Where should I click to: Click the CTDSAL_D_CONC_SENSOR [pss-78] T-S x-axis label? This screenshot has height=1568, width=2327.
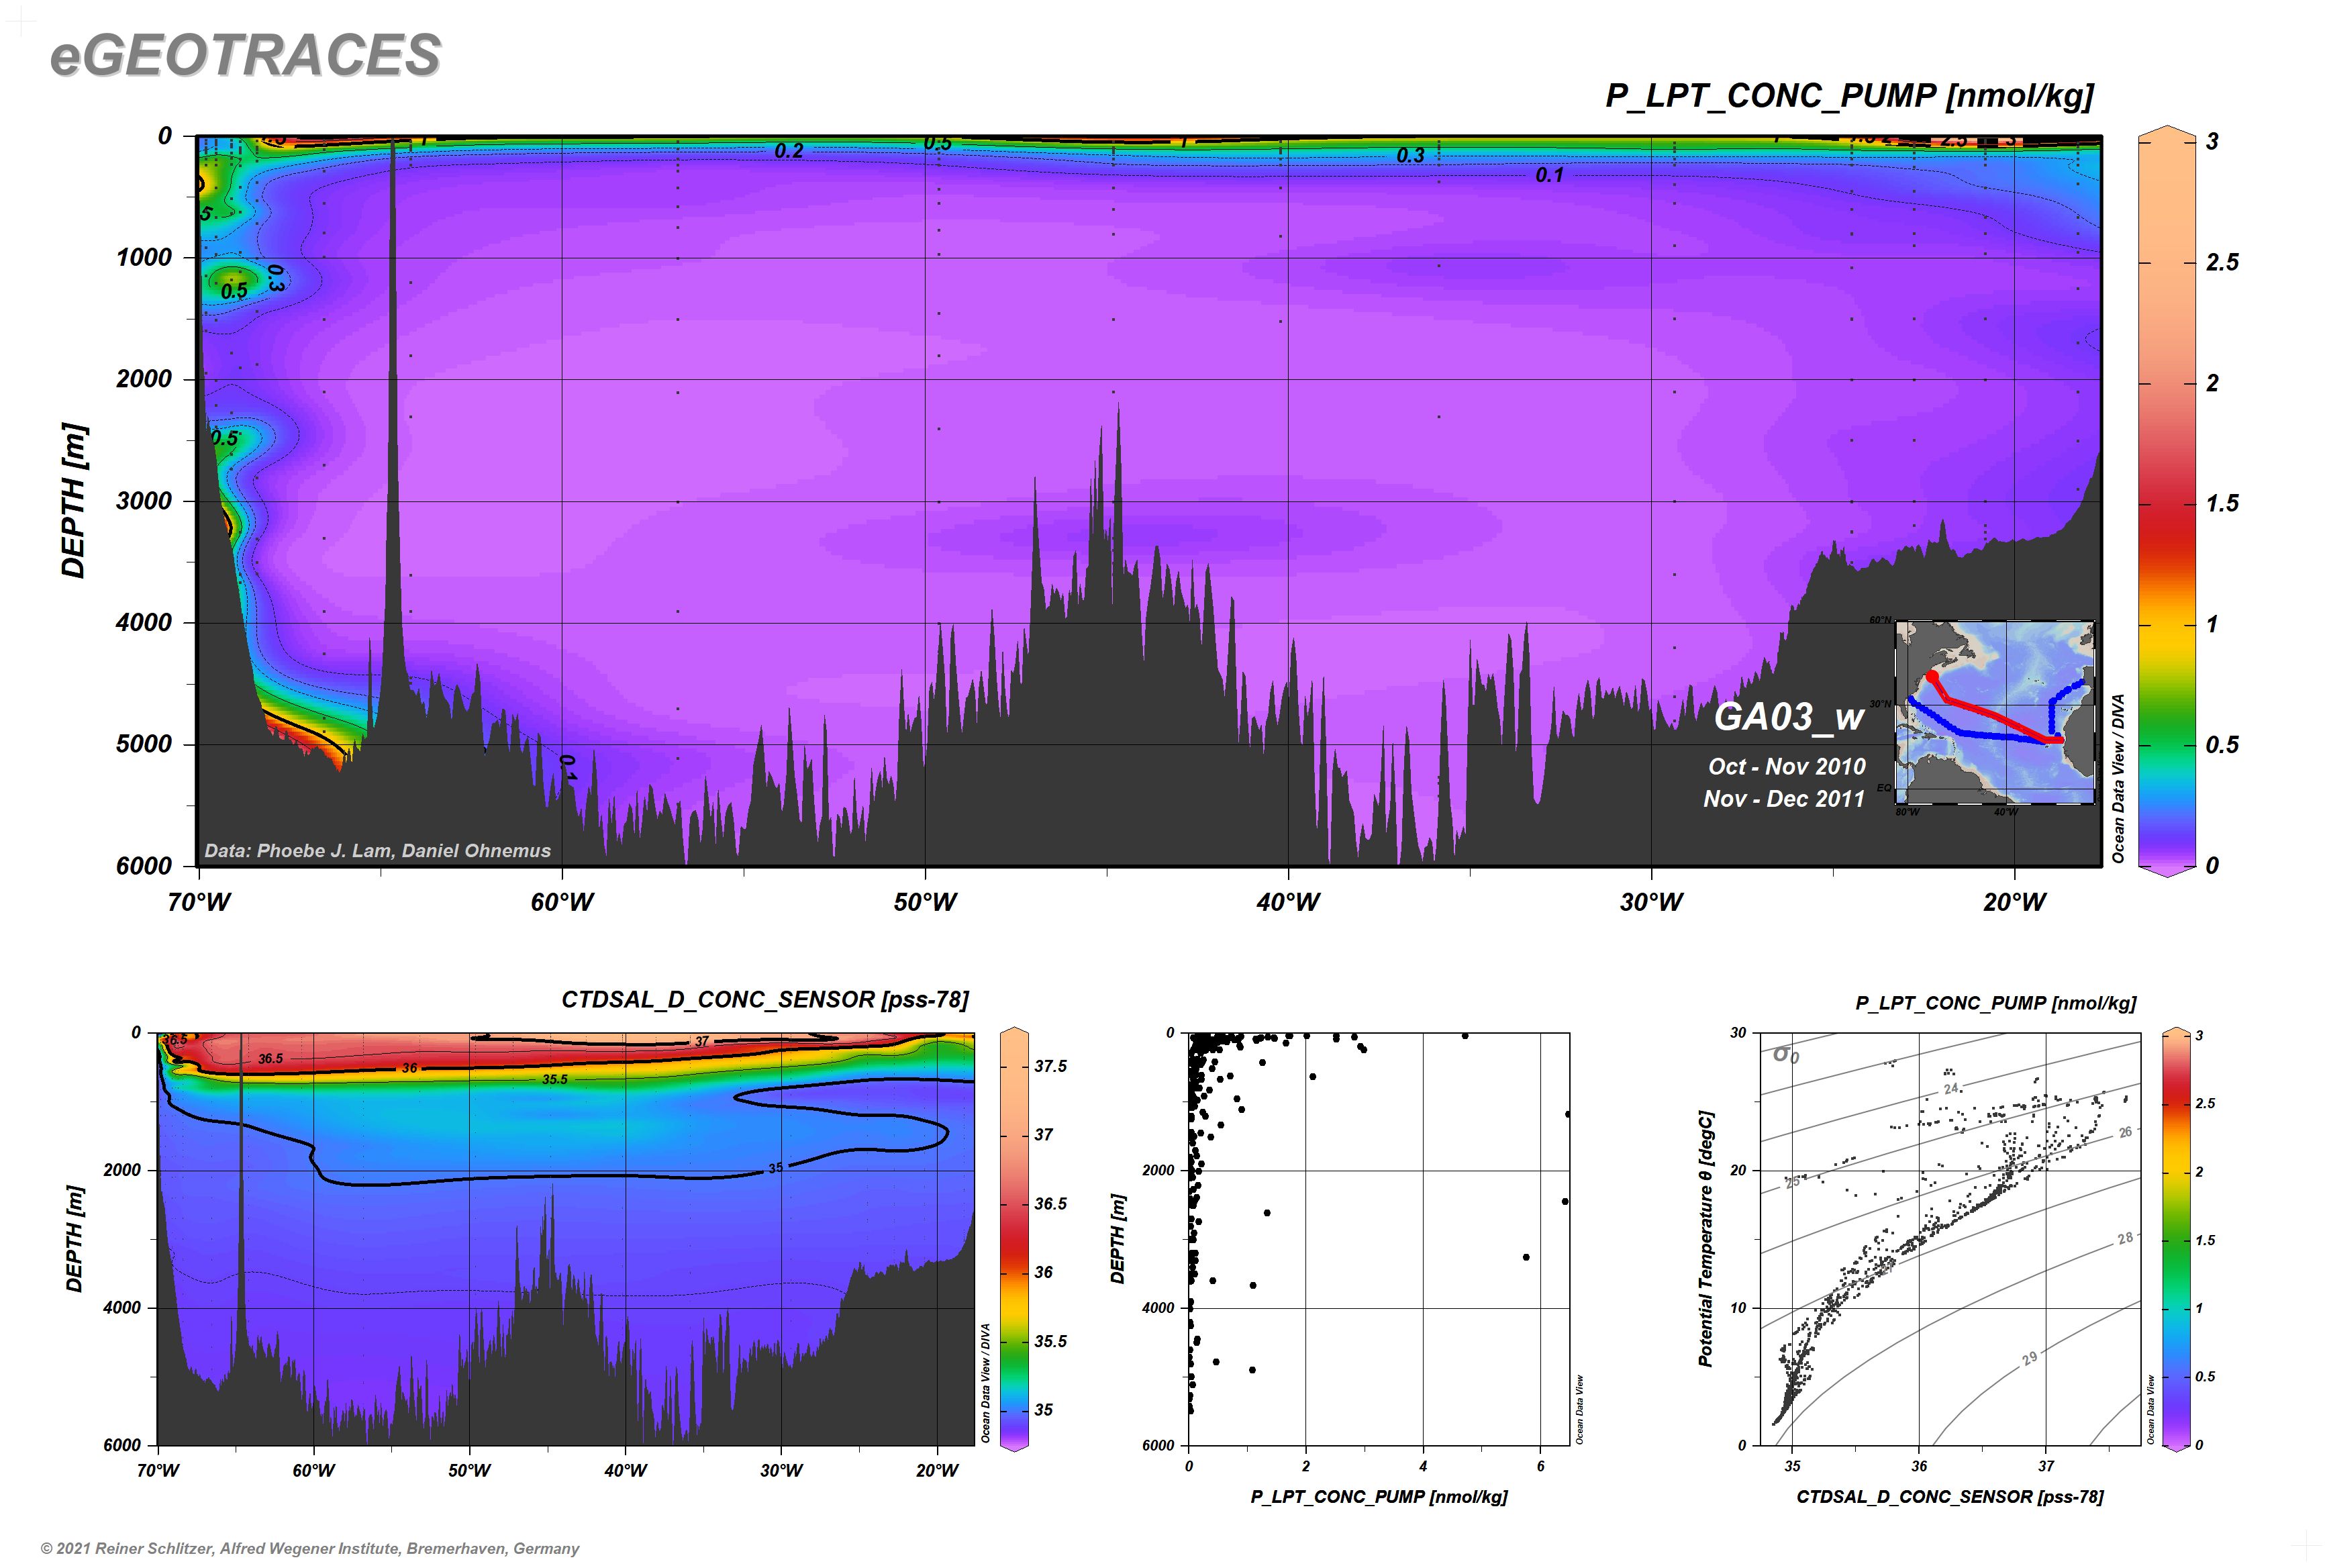1950,1497
